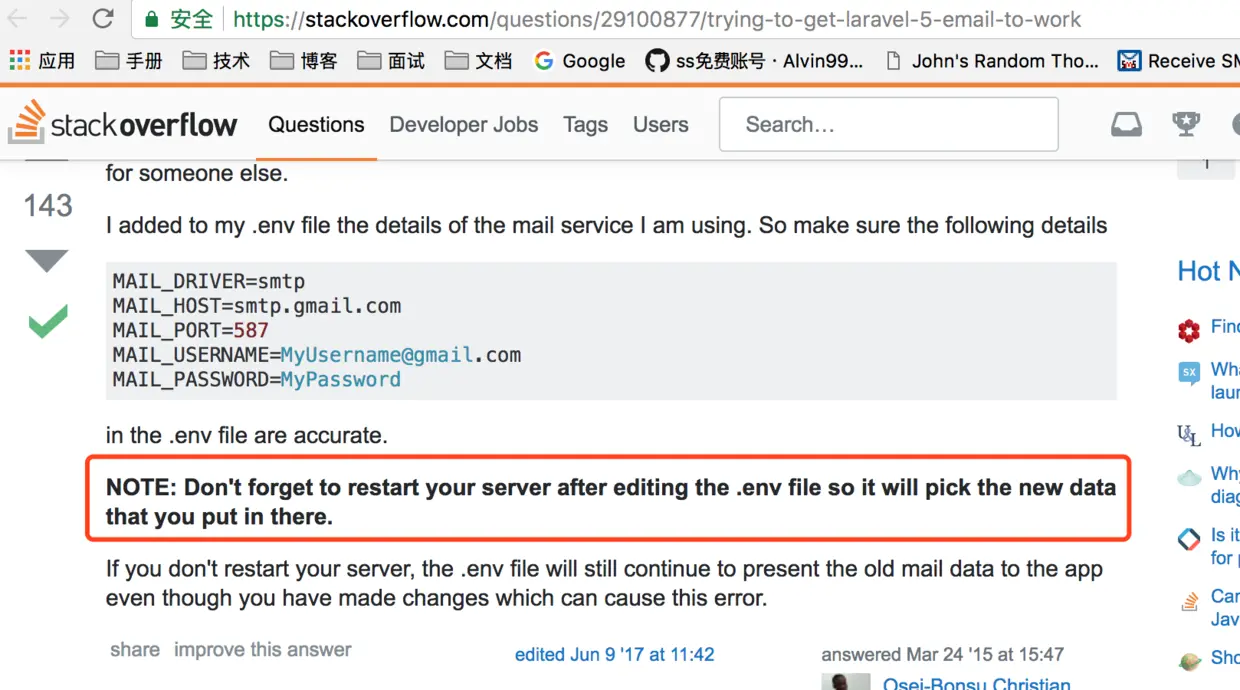Click the browser forward arrow
The height and width of the screenshot is (690, 1240).
point(60,19)
